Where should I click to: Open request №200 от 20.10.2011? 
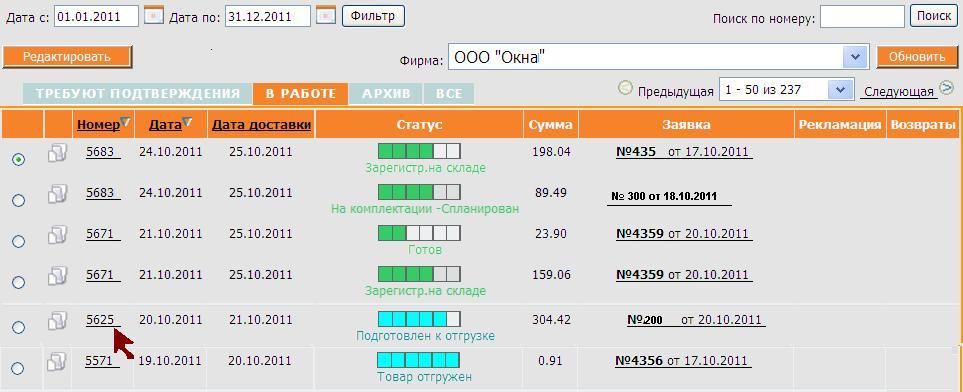pos(696,320)
